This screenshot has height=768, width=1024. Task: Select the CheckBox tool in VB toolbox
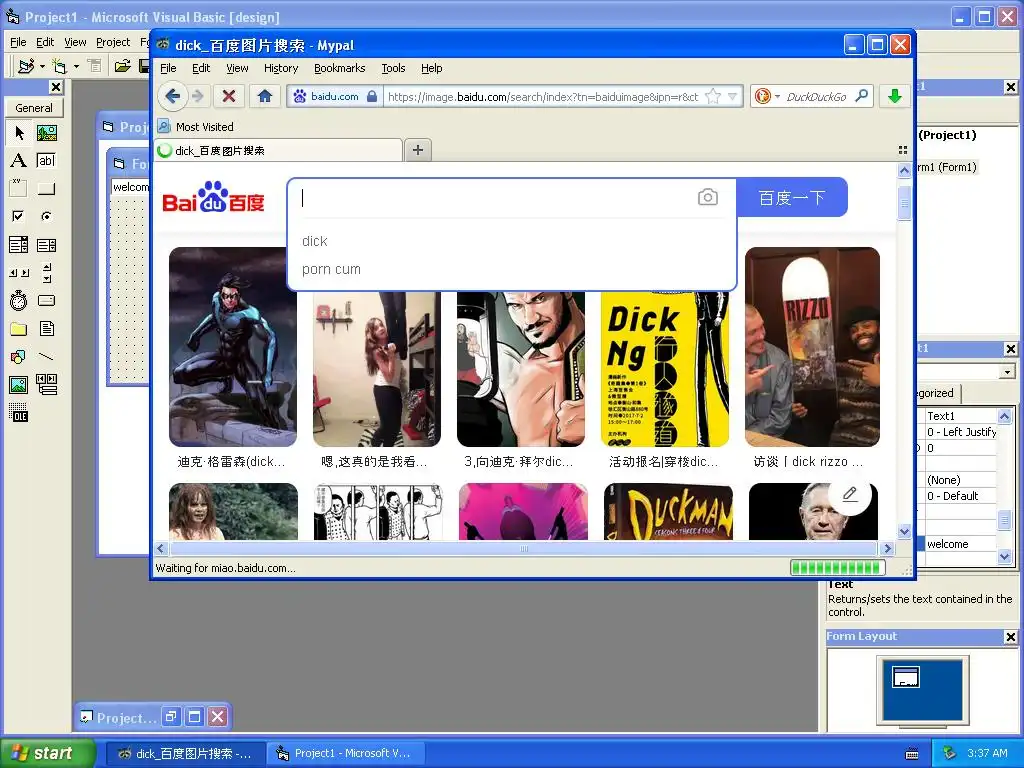(19, 216)
